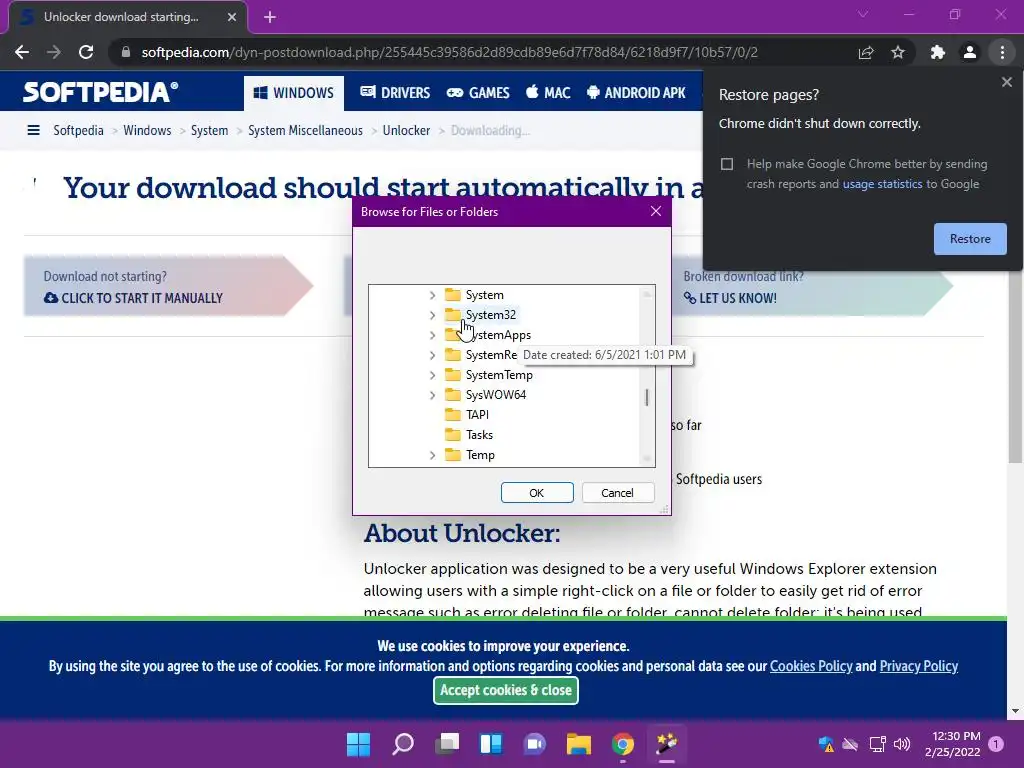
Task: Cancel the Browse for Files dialog
Action: tap(617, 492)
